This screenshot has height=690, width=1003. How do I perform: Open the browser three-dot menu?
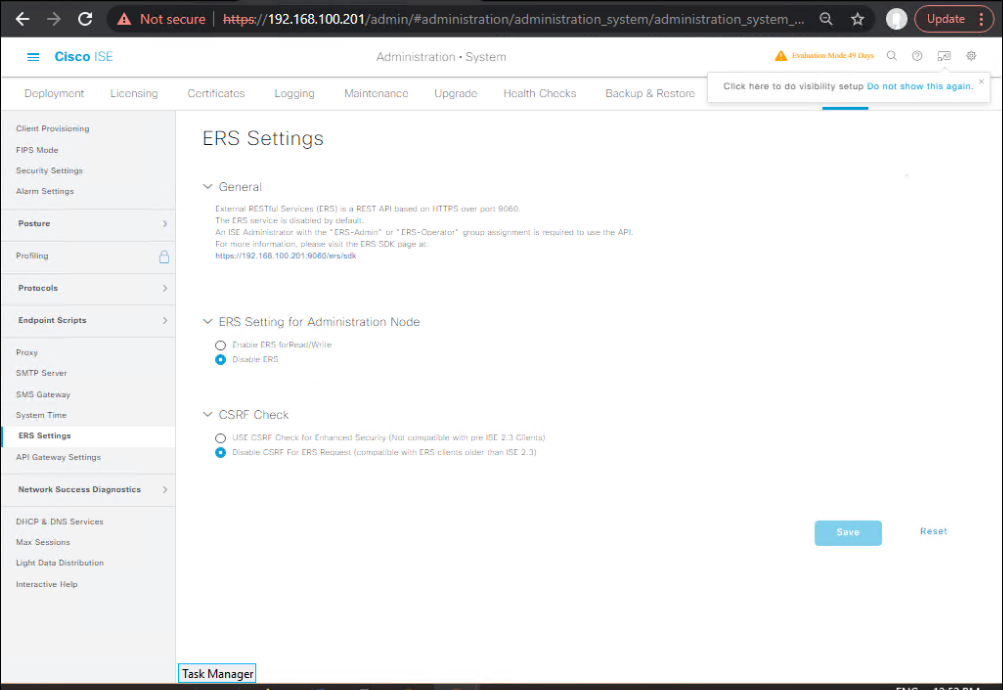pos(981,19)
